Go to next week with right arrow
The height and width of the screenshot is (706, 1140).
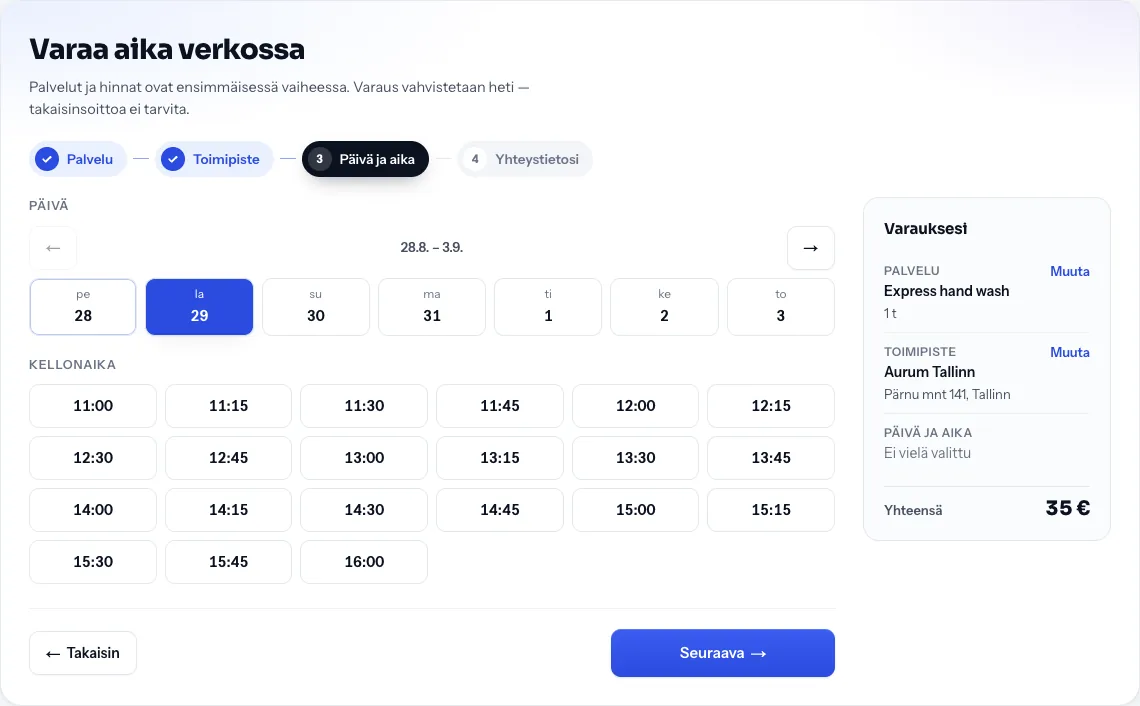[811, 248]
